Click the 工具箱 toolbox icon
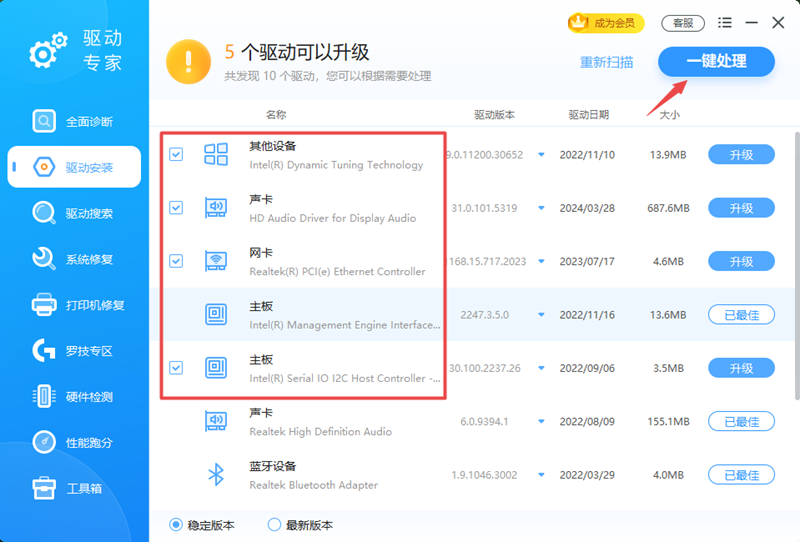800x542 pixels. 44,488
